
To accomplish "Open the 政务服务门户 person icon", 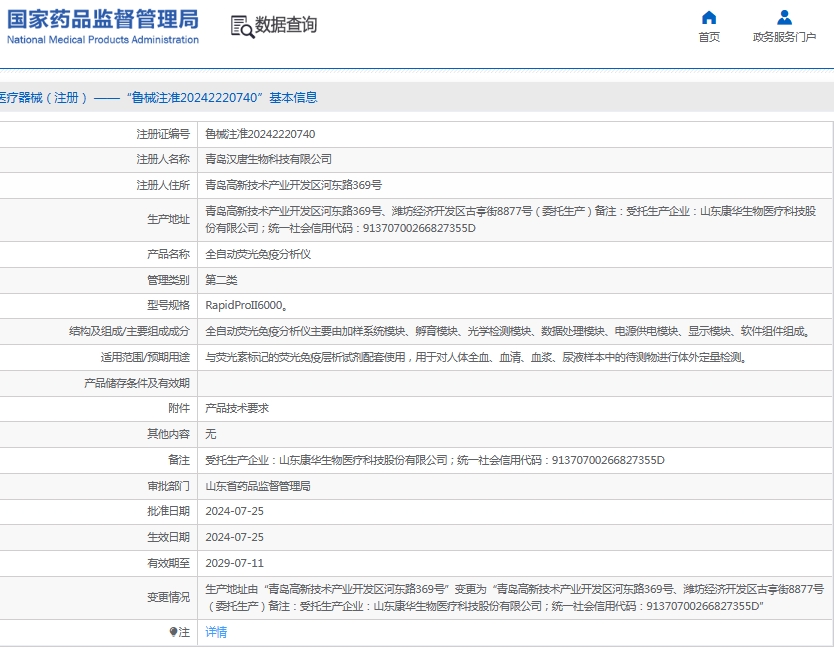I will 784,18.
